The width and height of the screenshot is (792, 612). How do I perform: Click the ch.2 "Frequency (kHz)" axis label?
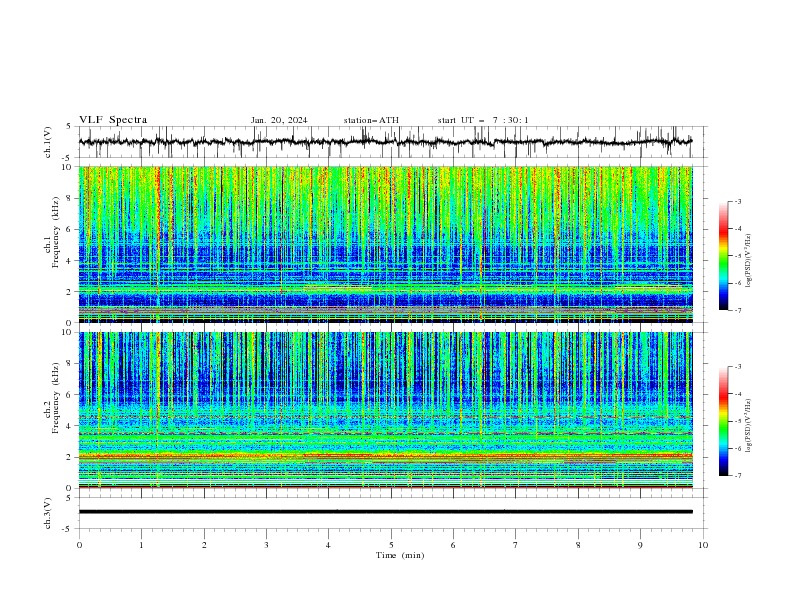(x=56, y=398)
